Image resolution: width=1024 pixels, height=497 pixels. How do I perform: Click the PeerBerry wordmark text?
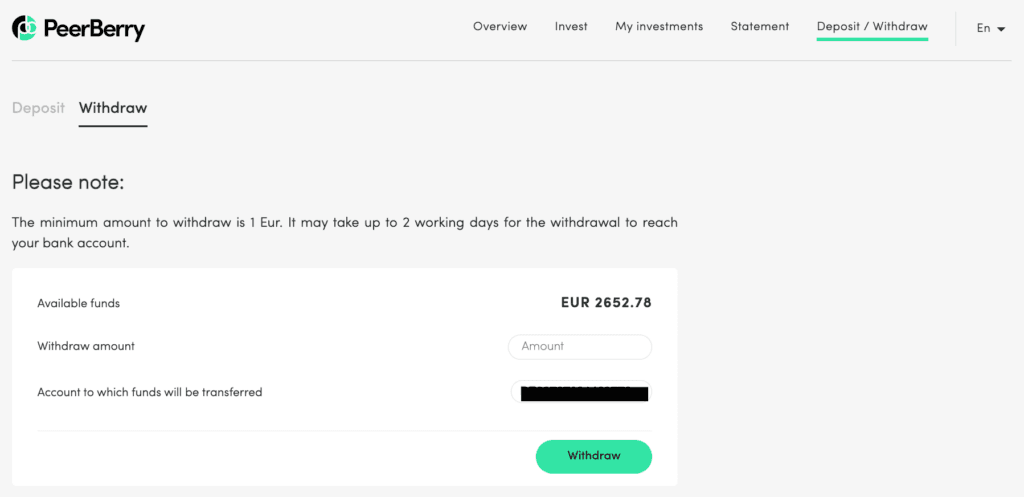coord(95,29)
